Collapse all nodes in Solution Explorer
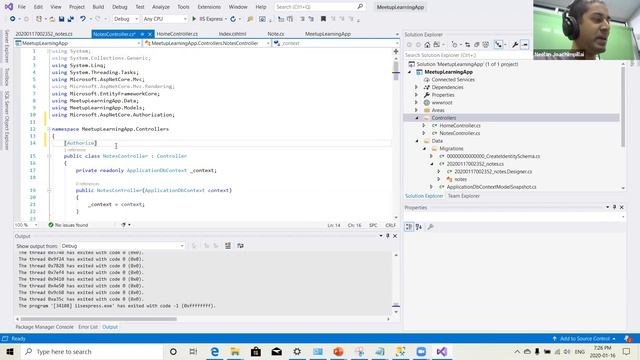 point(476,44)
